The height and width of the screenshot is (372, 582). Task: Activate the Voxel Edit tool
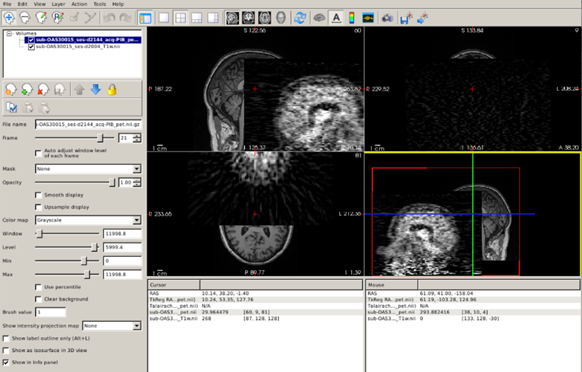pos(41,17)
